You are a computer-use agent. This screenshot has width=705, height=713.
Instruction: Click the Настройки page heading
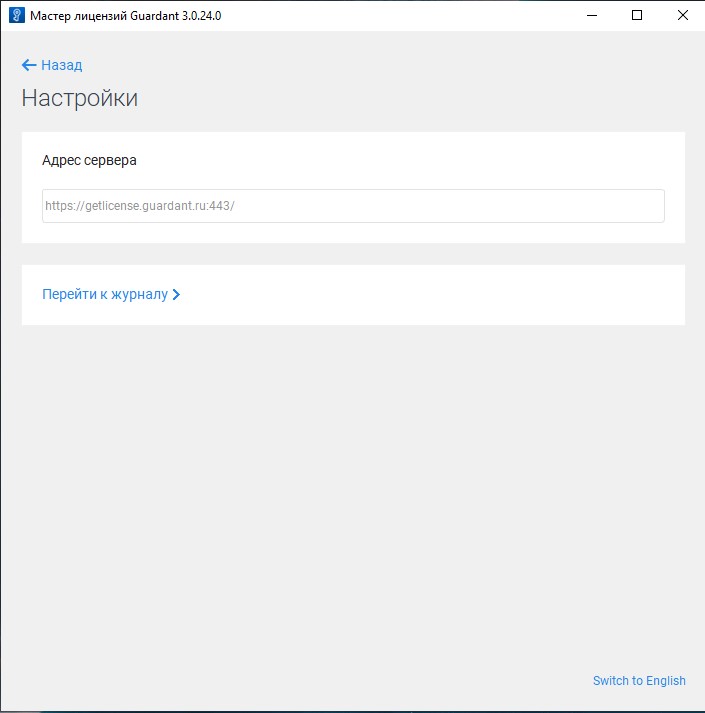tap(80, 98)
